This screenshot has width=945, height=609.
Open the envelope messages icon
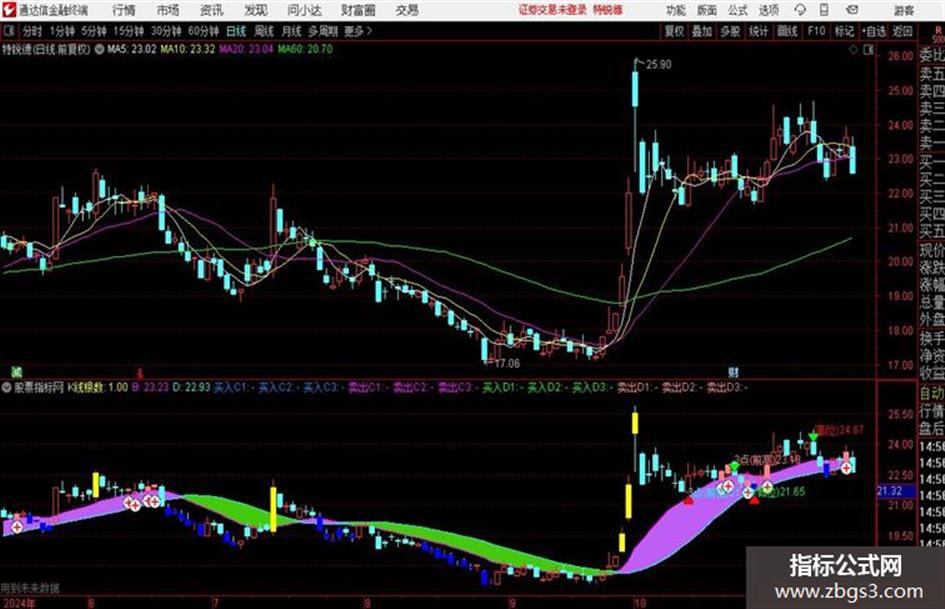point(852,10)
